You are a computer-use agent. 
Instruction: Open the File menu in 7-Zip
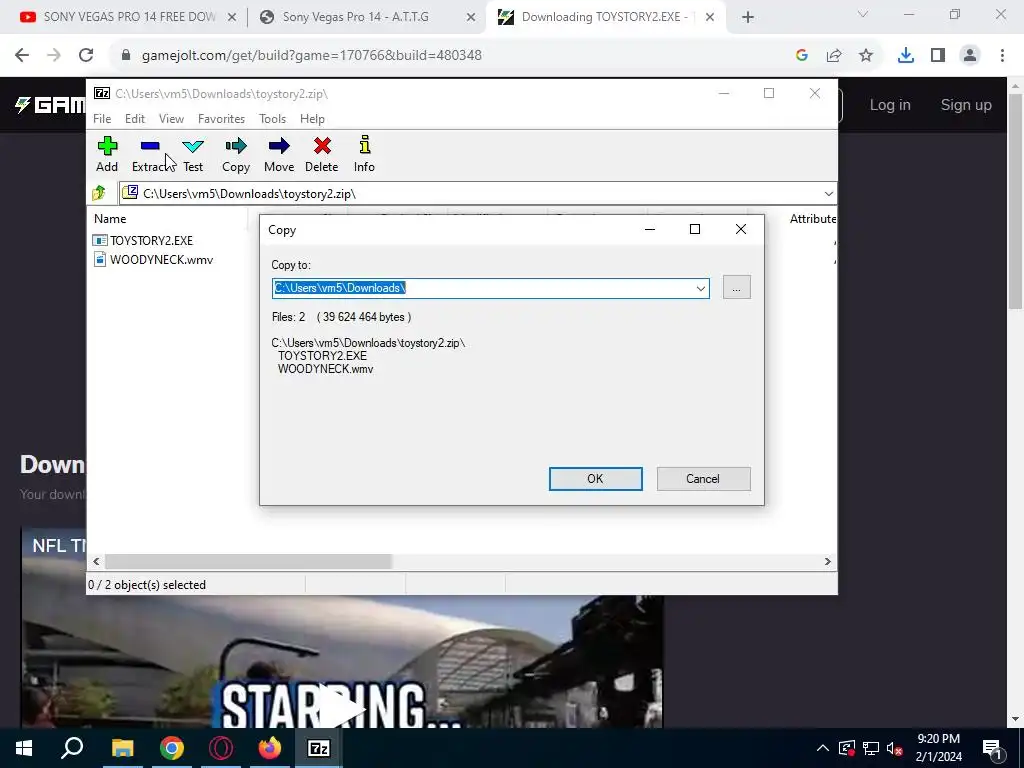pyautogui.click(x=102, y=119)
